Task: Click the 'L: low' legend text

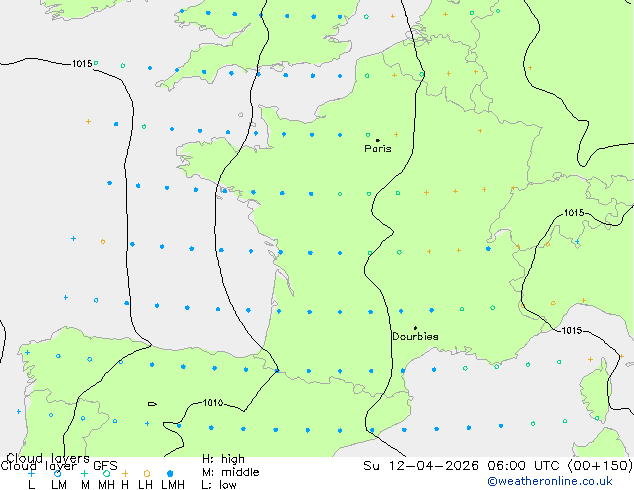Action: (x=219, y=485)
